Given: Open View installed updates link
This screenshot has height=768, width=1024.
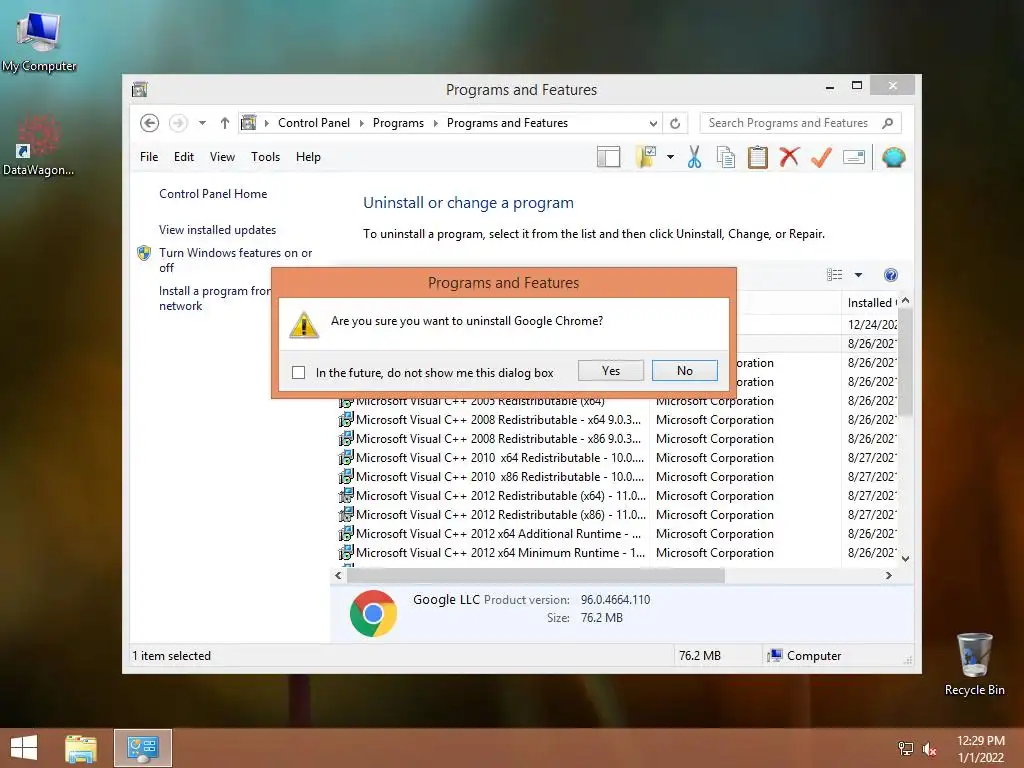Looking at the screenshot, I should pyautogui.click(x=217, y=230).
